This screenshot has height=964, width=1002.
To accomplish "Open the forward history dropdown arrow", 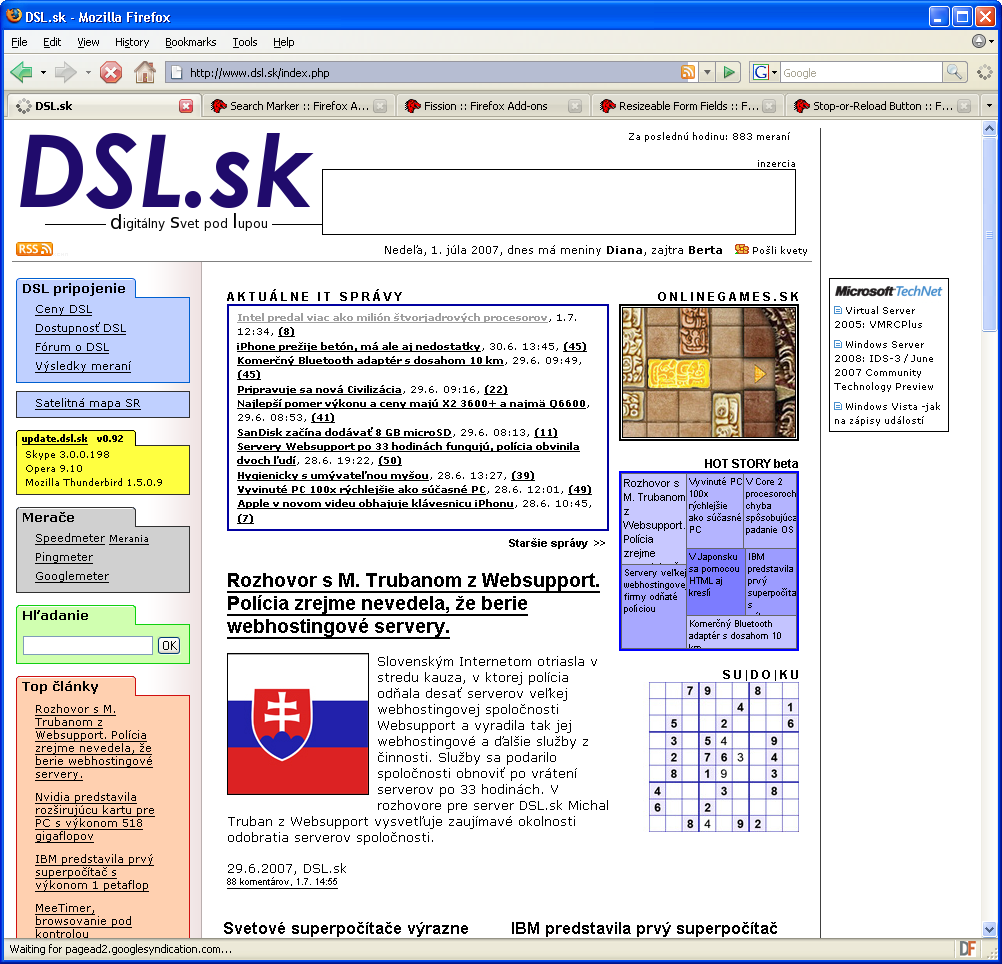I will click(x=88, y=72).
